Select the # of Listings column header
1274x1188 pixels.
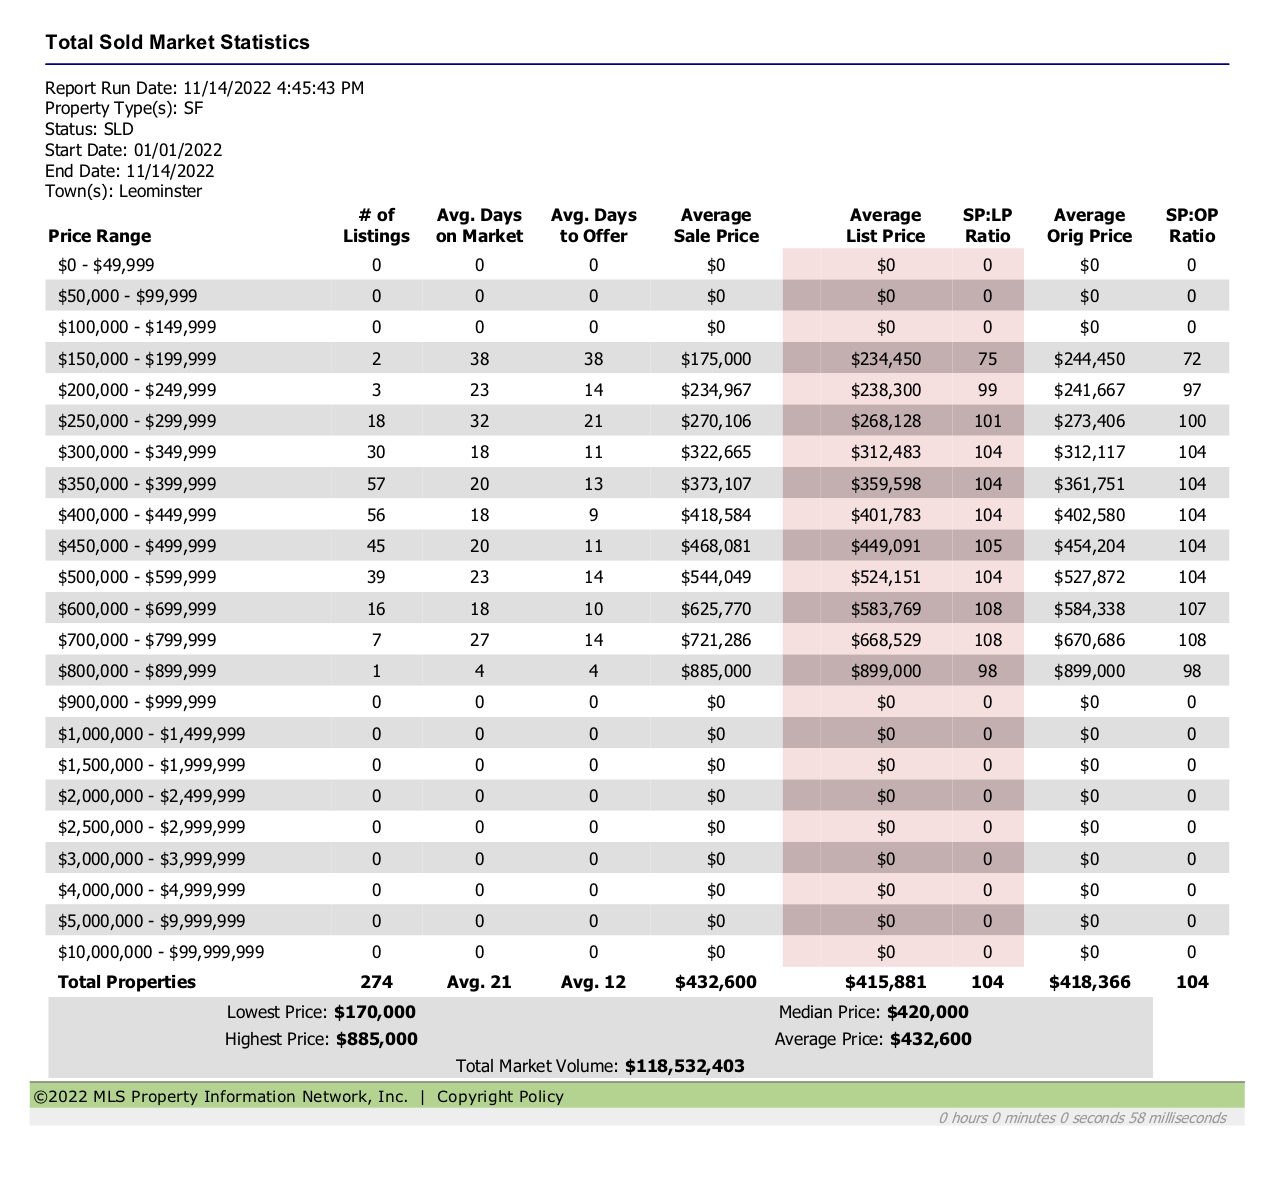point(376,226)
